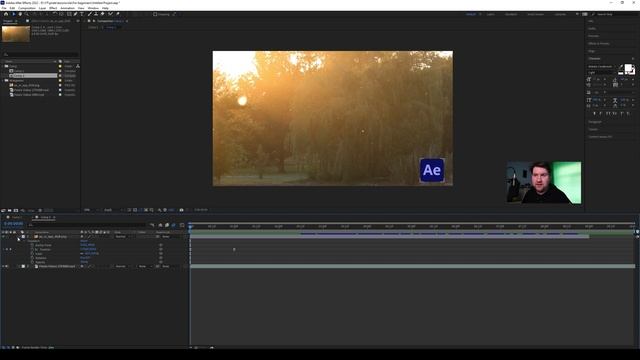Click new folder icon in Project panel

[x=9, y=210]
